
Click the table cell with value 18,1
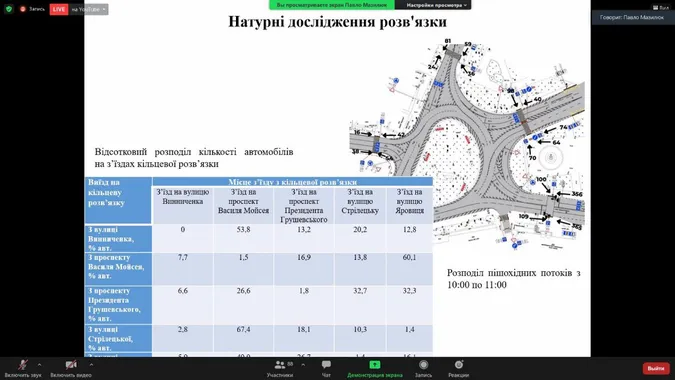[x=303, y=338]
